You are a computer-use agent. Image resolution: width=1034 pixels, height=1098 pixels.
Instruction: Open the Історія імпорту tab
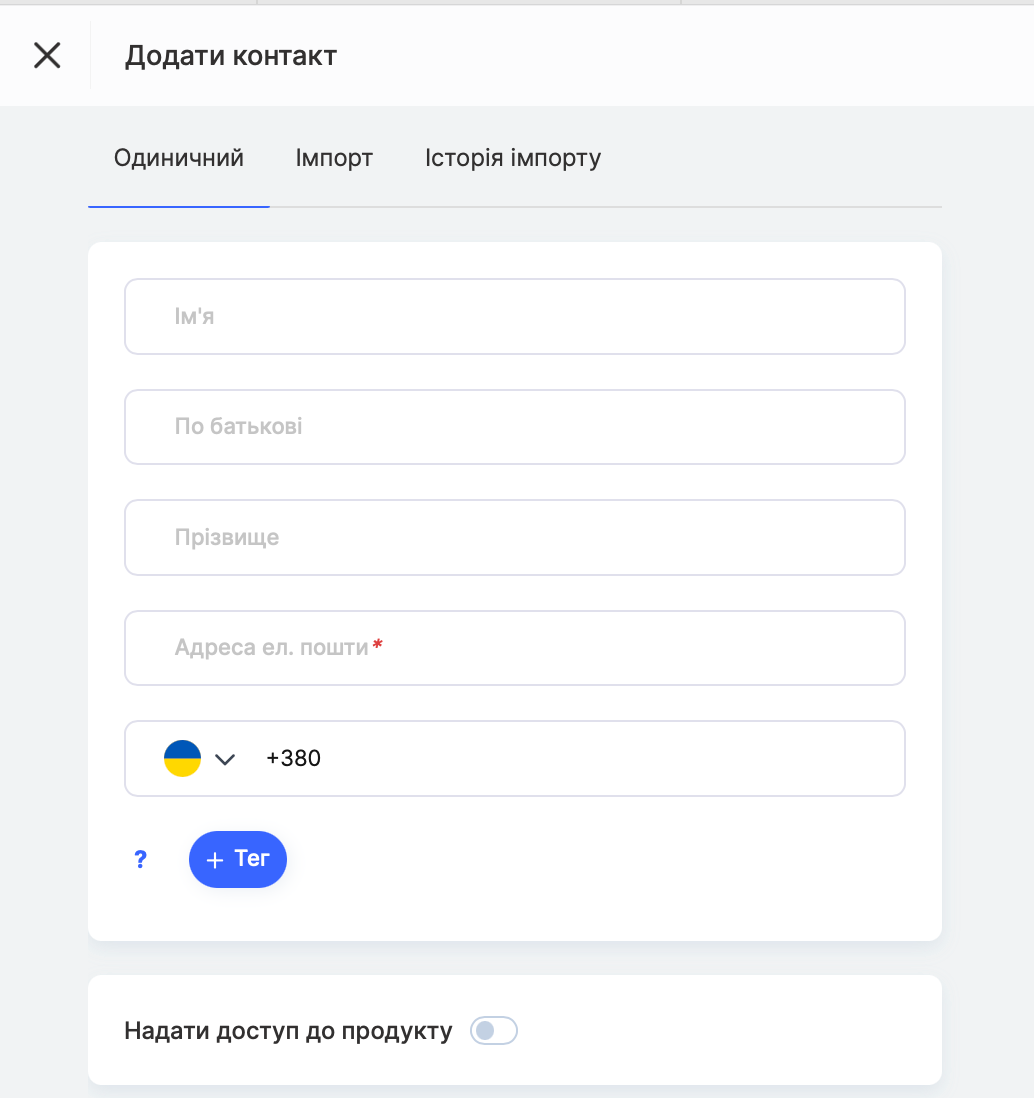pos(513,158)
